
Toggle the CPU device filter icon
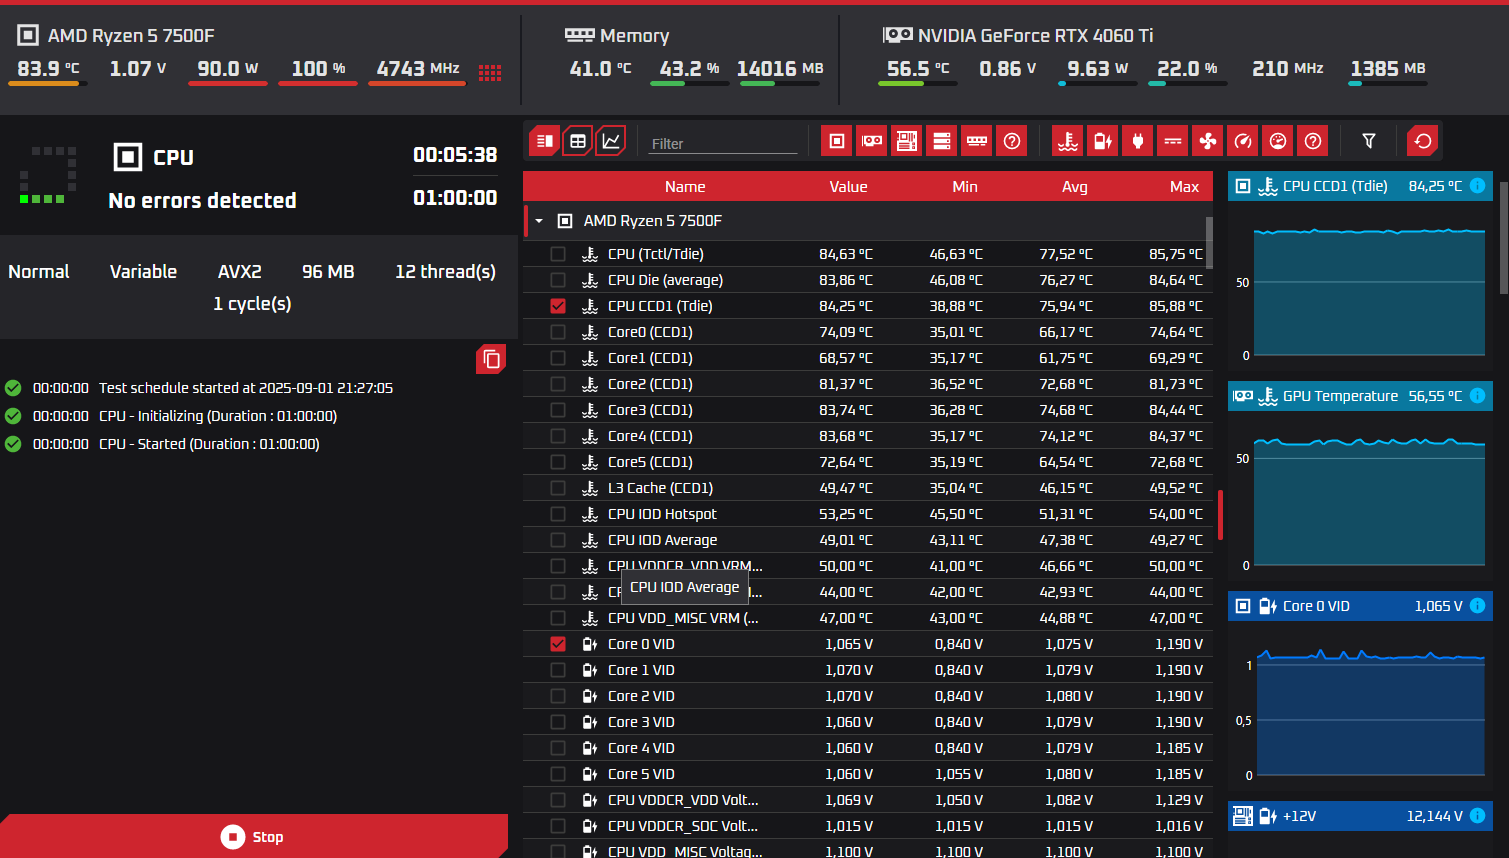837,141
